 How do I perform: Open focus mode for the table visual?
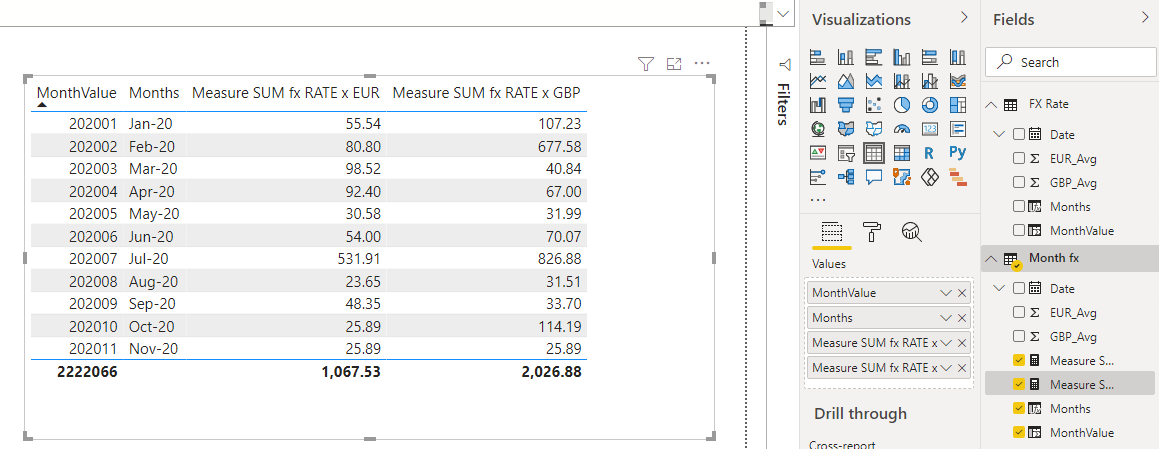pos(673,64)
